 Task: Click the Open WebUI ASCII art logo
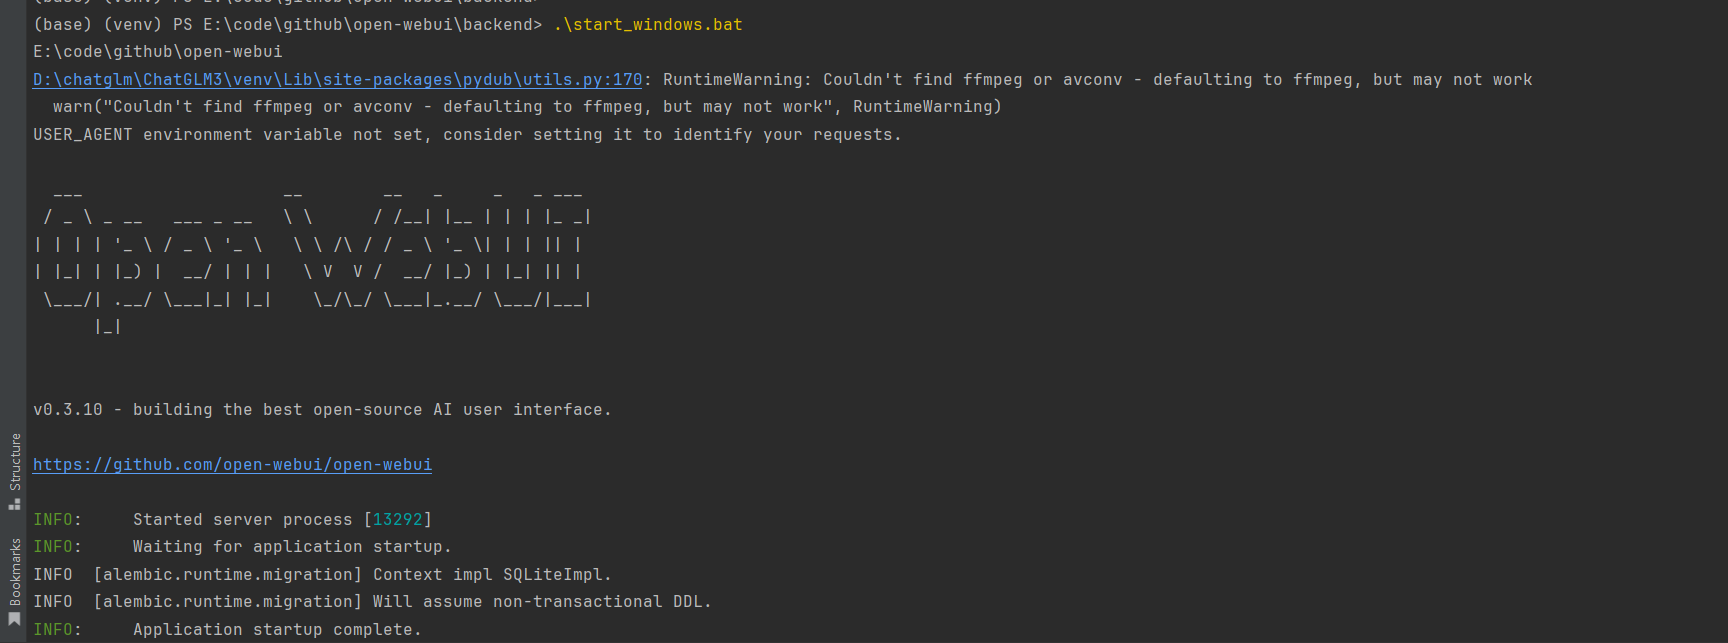[312, 259]
